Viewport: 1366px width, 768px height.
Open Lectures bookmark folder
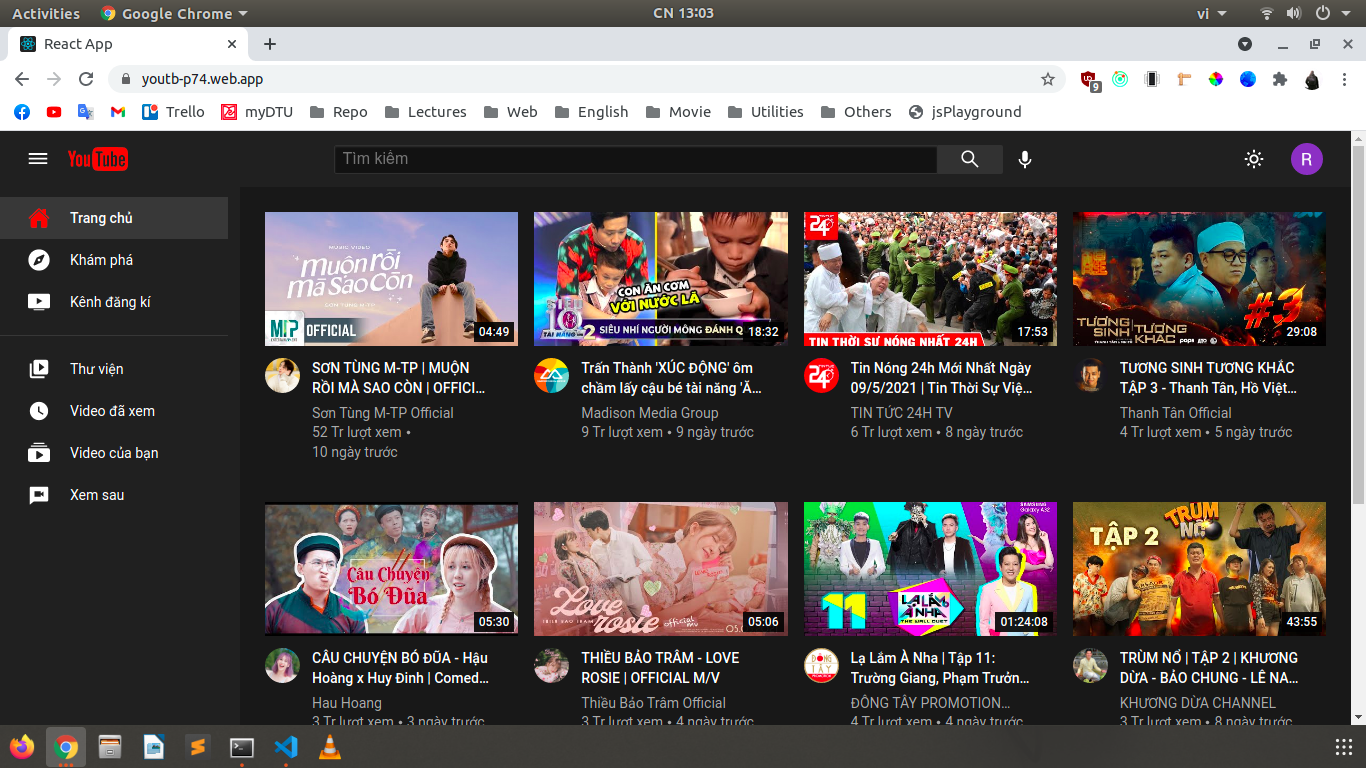coord(426,112)
